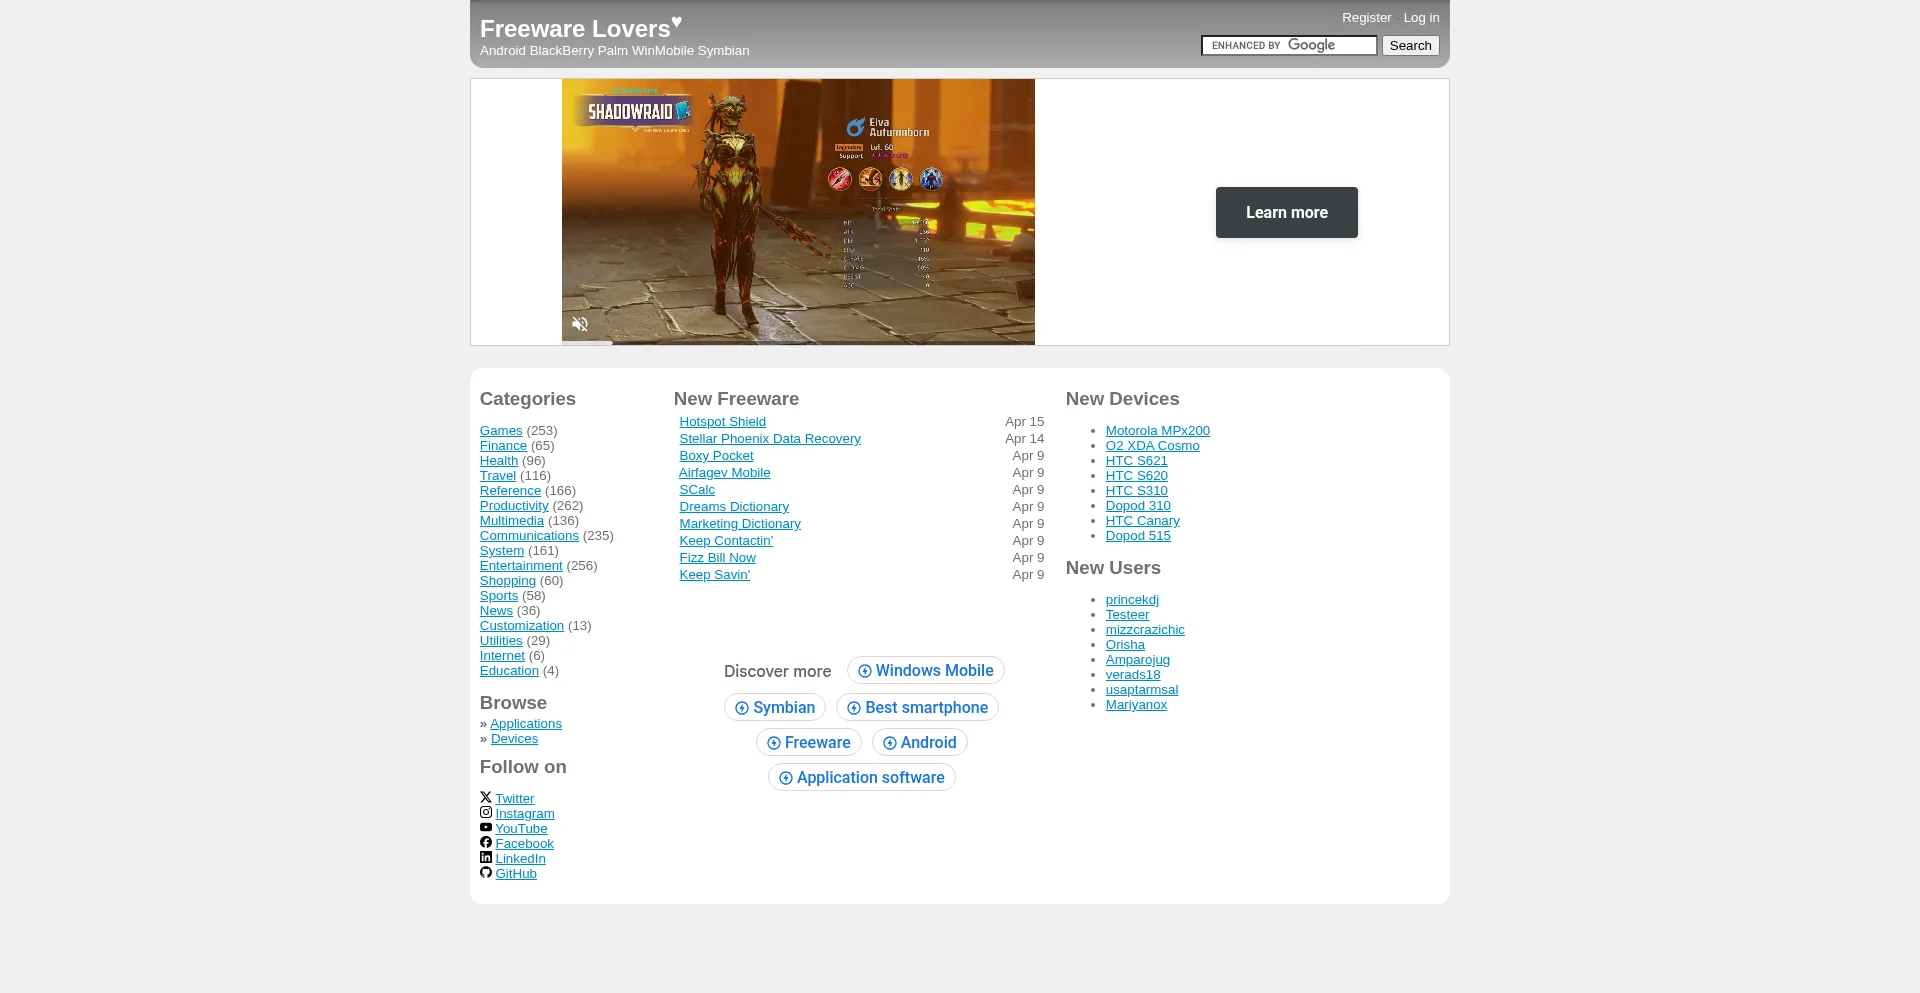The width and height of the screenshot is (1920, 993).
Task: Click the YouTube channel icon
Action: (486, 827)
